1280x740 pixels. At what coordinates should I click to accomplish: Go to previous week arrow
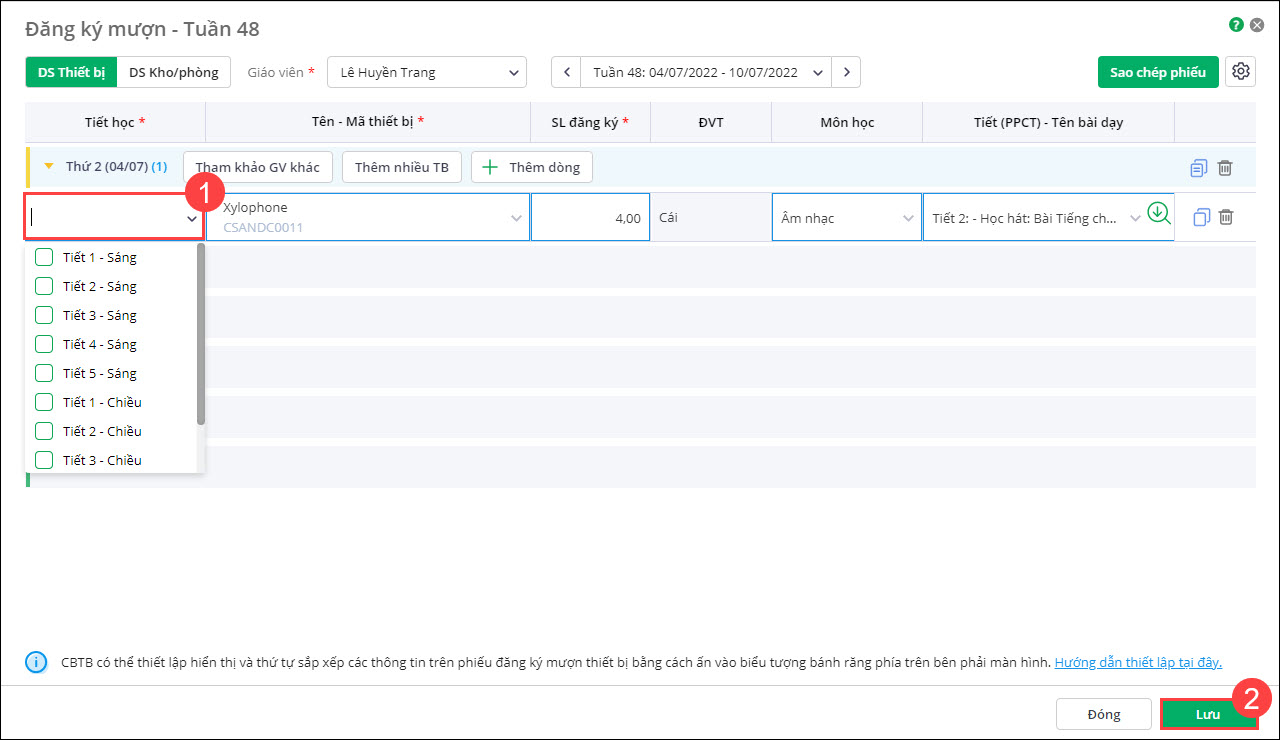click(567, 72)
